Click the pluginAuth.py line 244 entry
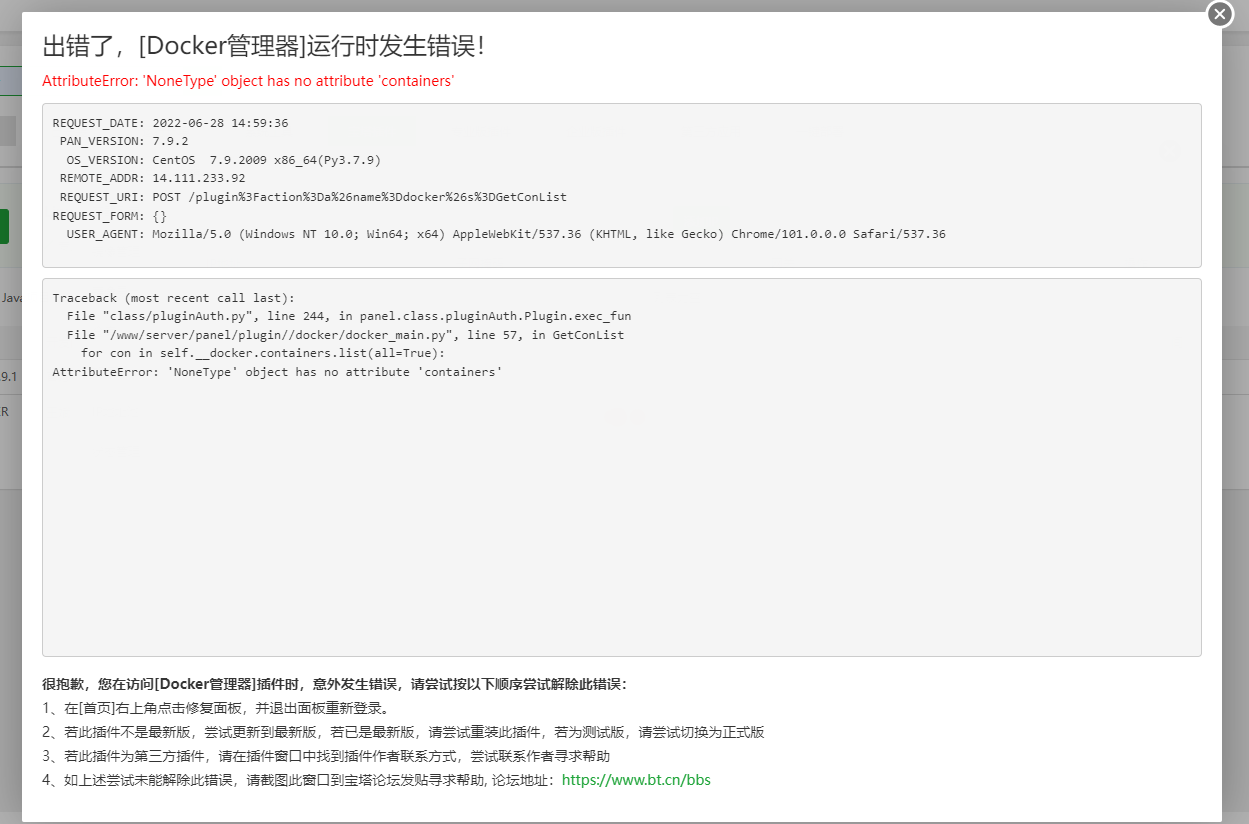Screen dimensions: 1249x824 [349, 316]
